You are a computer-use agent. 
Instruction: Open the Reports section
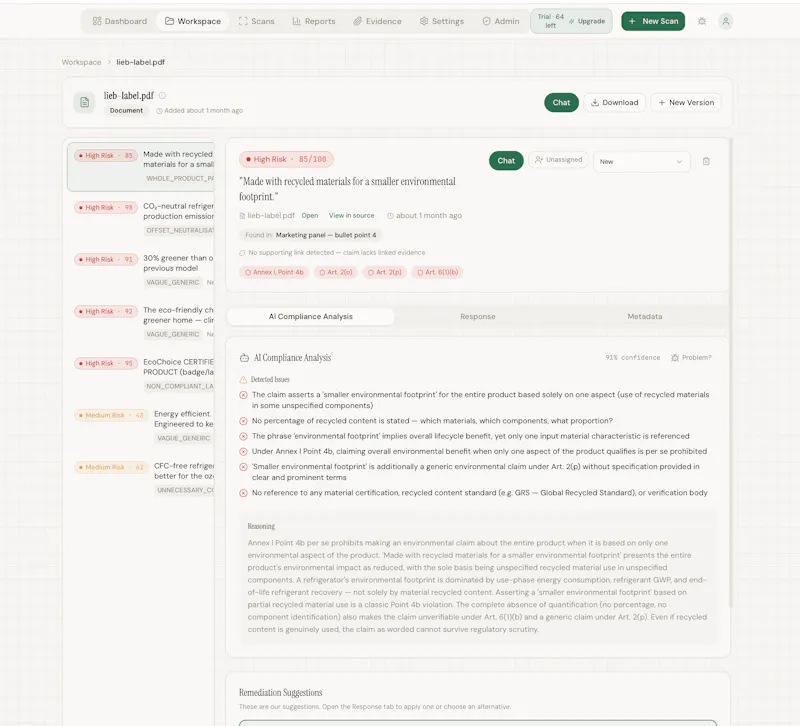click(x=314, y=21)
